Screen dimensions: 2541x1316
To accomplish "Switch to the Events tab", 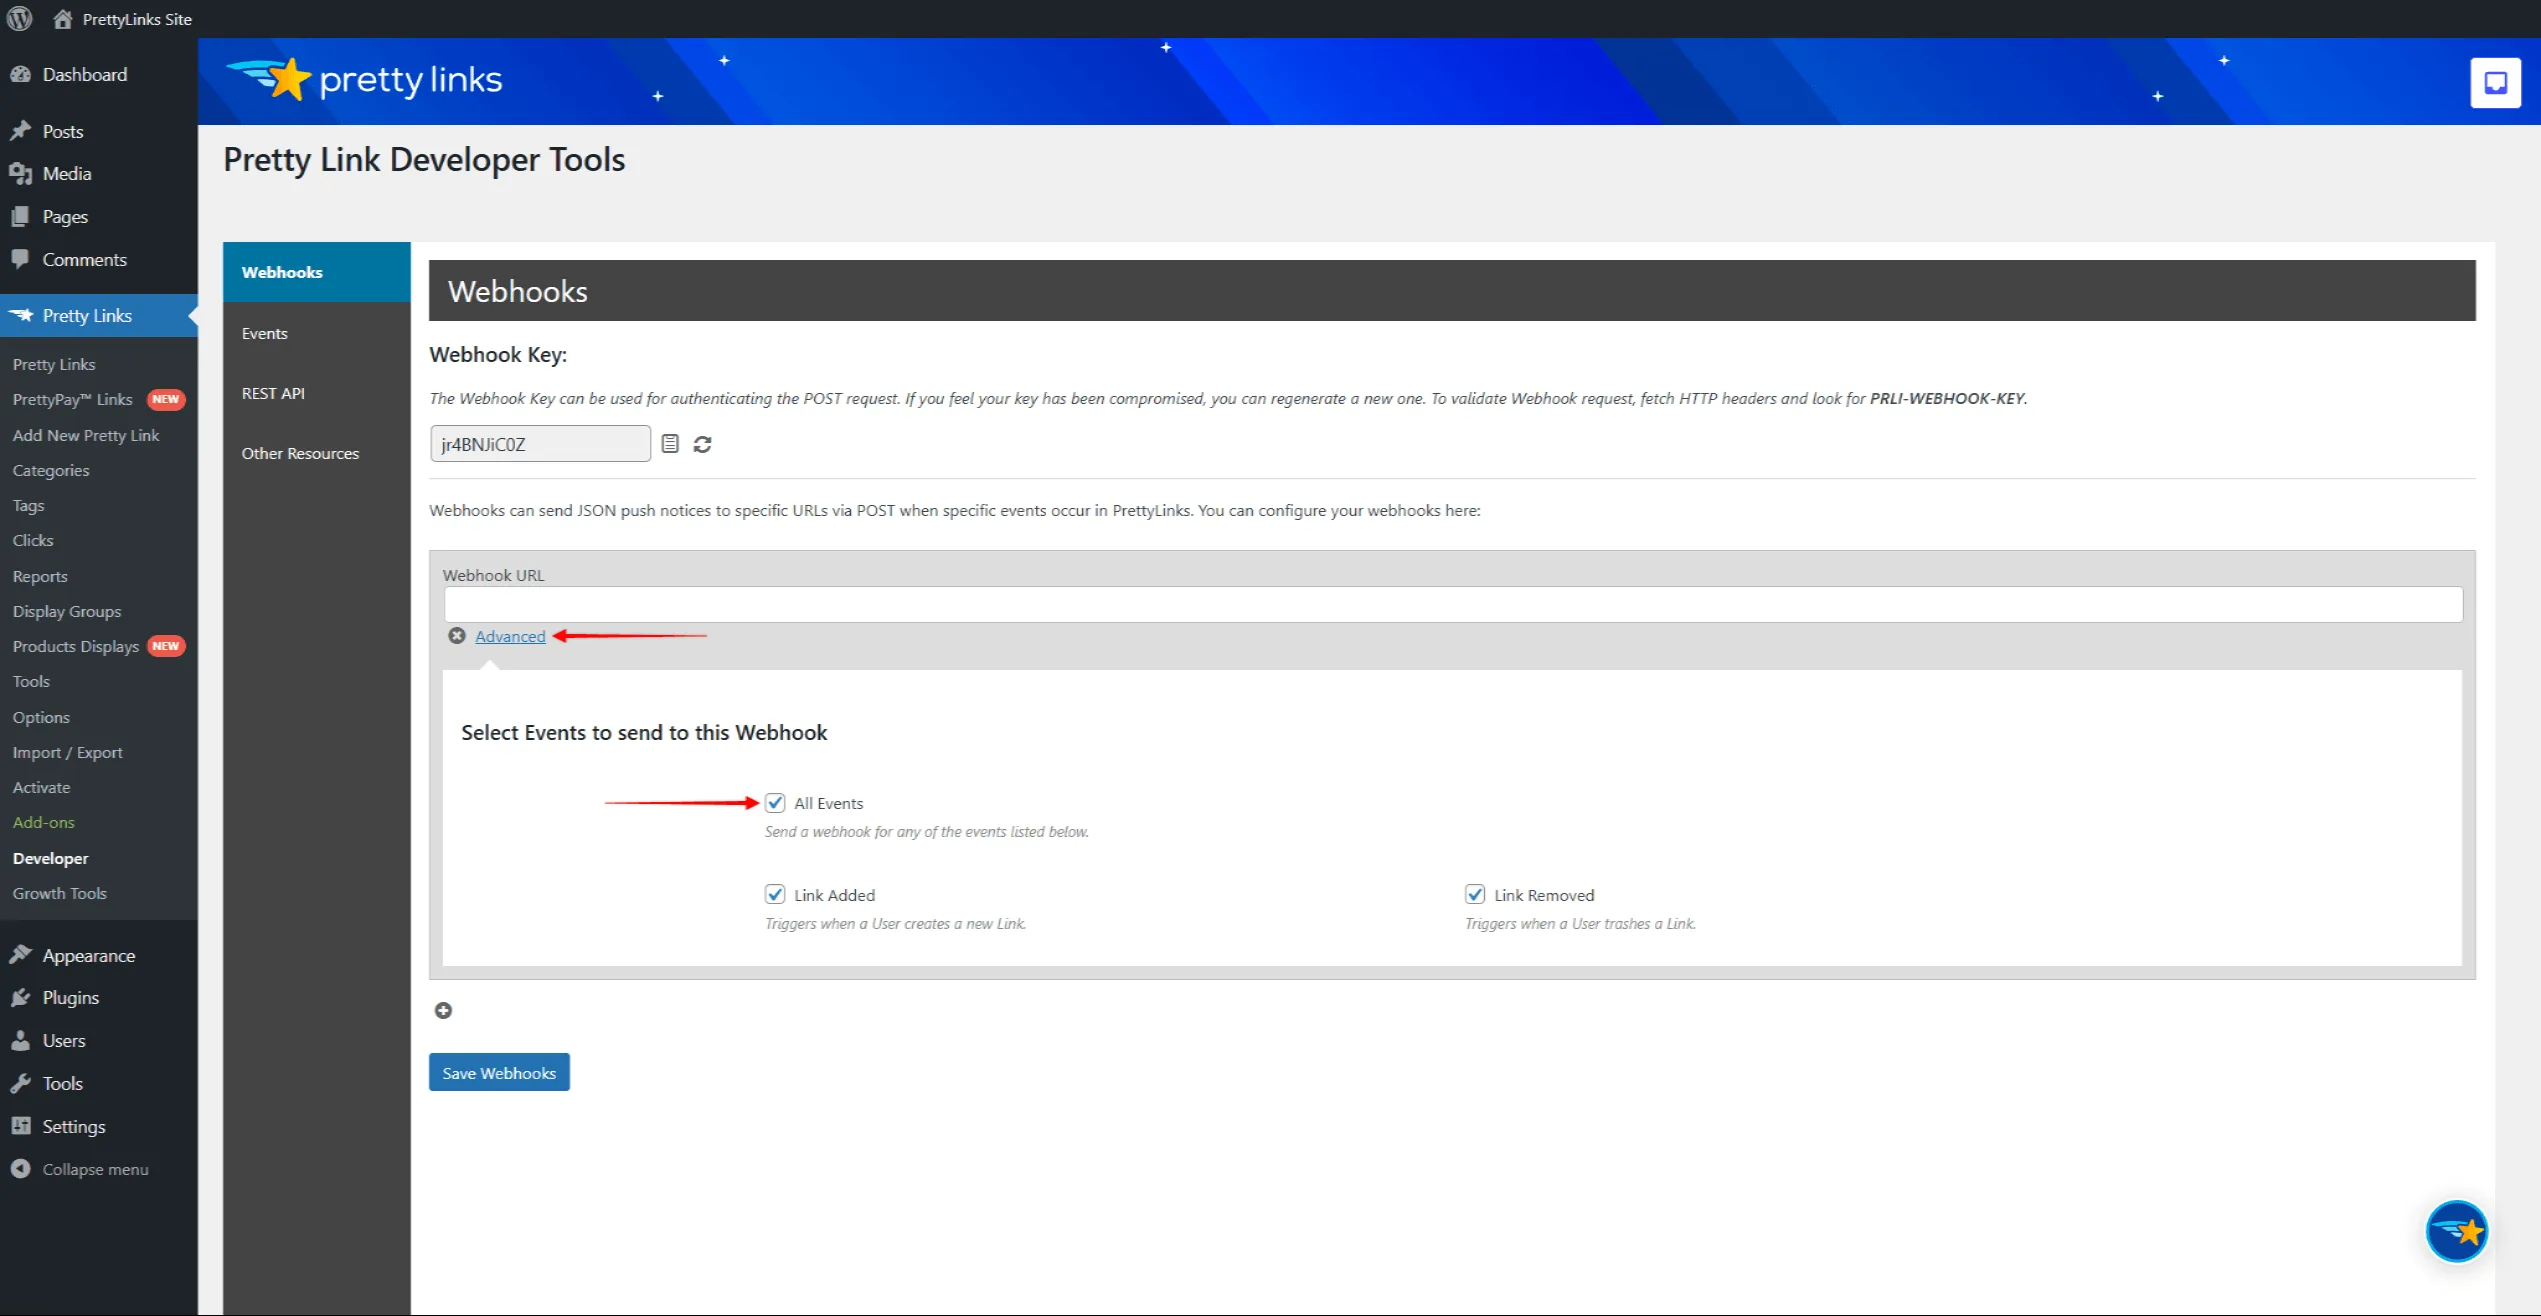I will pyautogui.click(x=265, y=333).
